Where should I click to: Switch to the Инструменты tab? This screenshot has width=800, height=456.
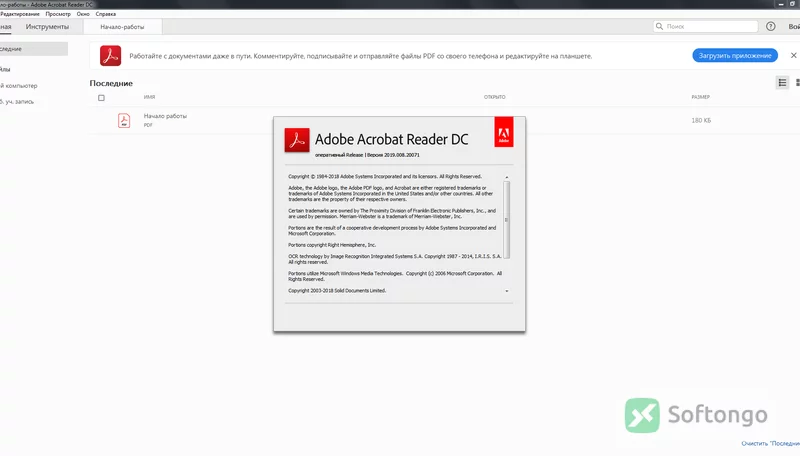click(x=47, y=27)
